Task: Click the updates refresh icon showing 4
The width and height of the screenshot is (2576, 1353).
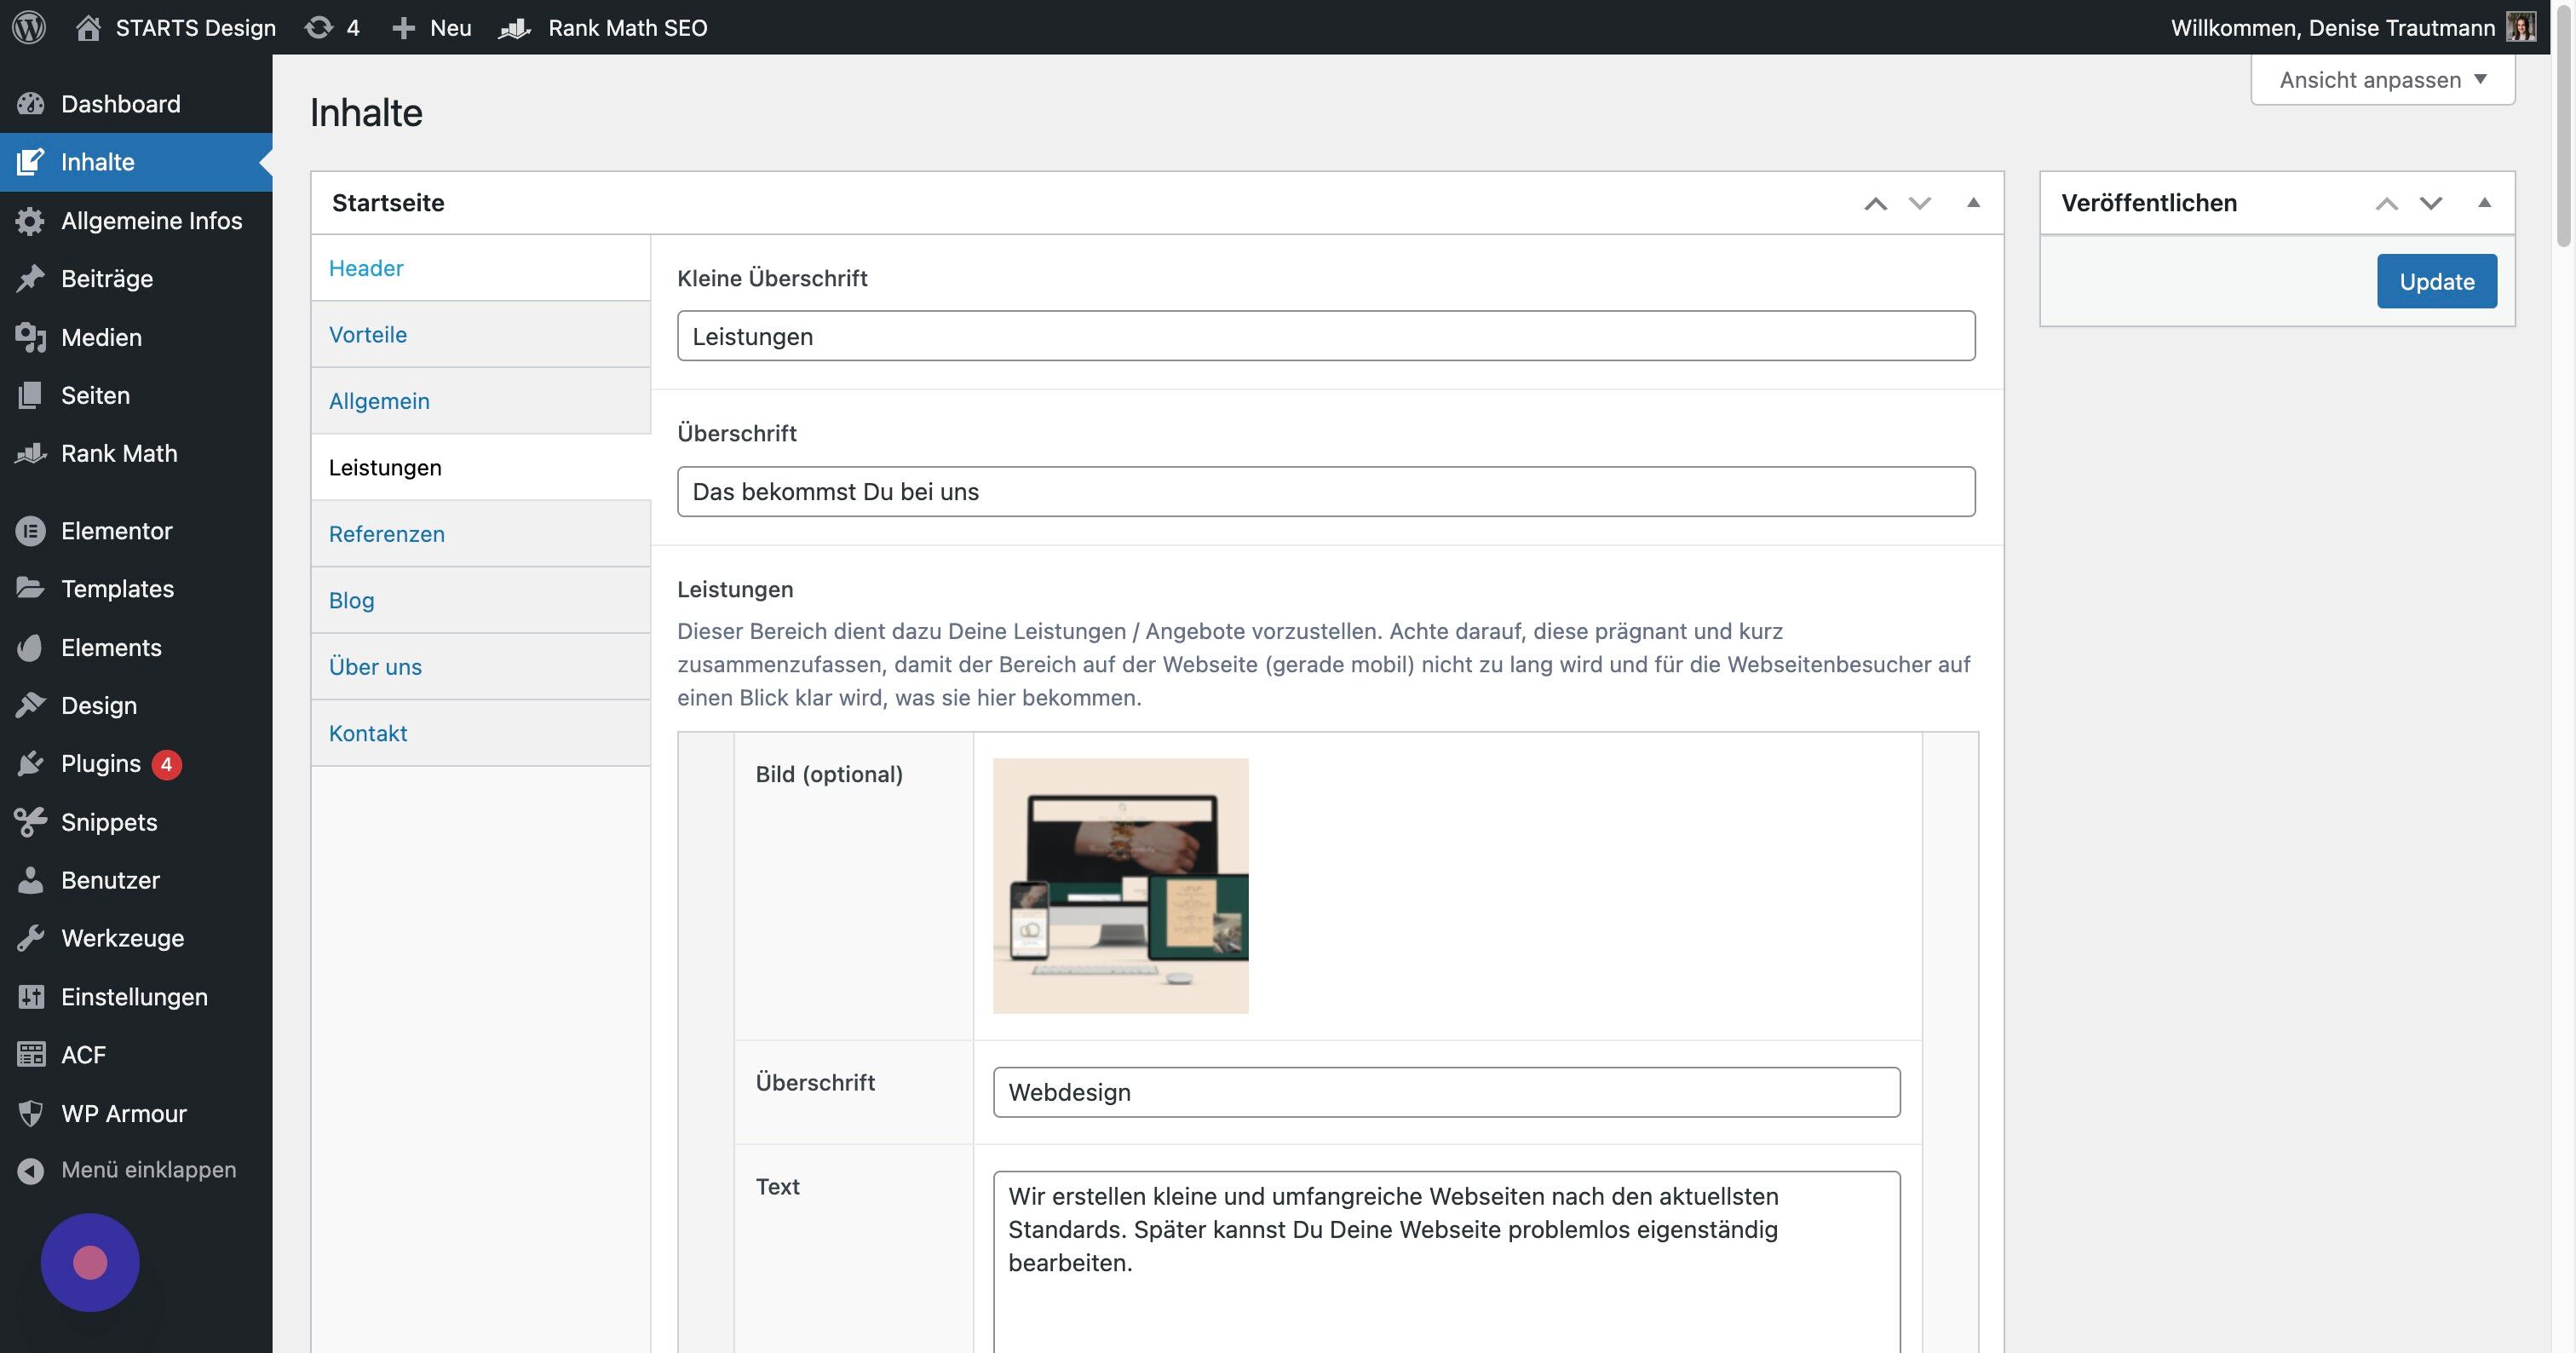Action: pyautogui.click(x=318, y=27)
